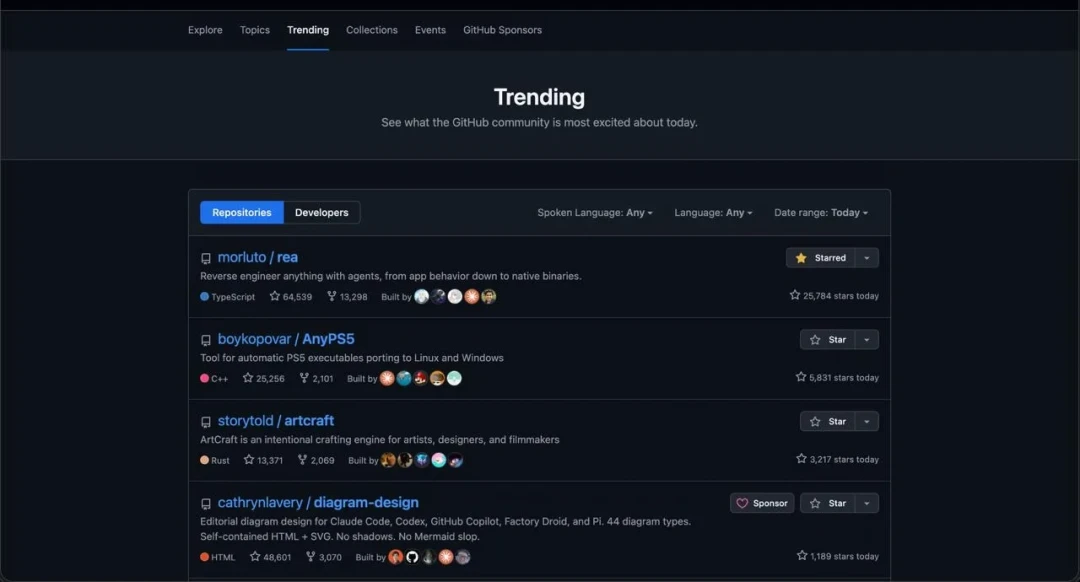Expand star lists dropdown for boykopovar / AnyPS5
Viewport: 1080px width, 582px height.
(866, 340)
